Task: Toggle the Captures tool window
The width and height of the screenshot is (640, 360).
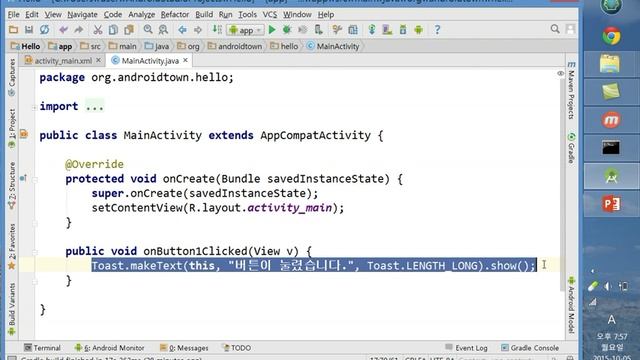Action: click(x=12, y=78)
